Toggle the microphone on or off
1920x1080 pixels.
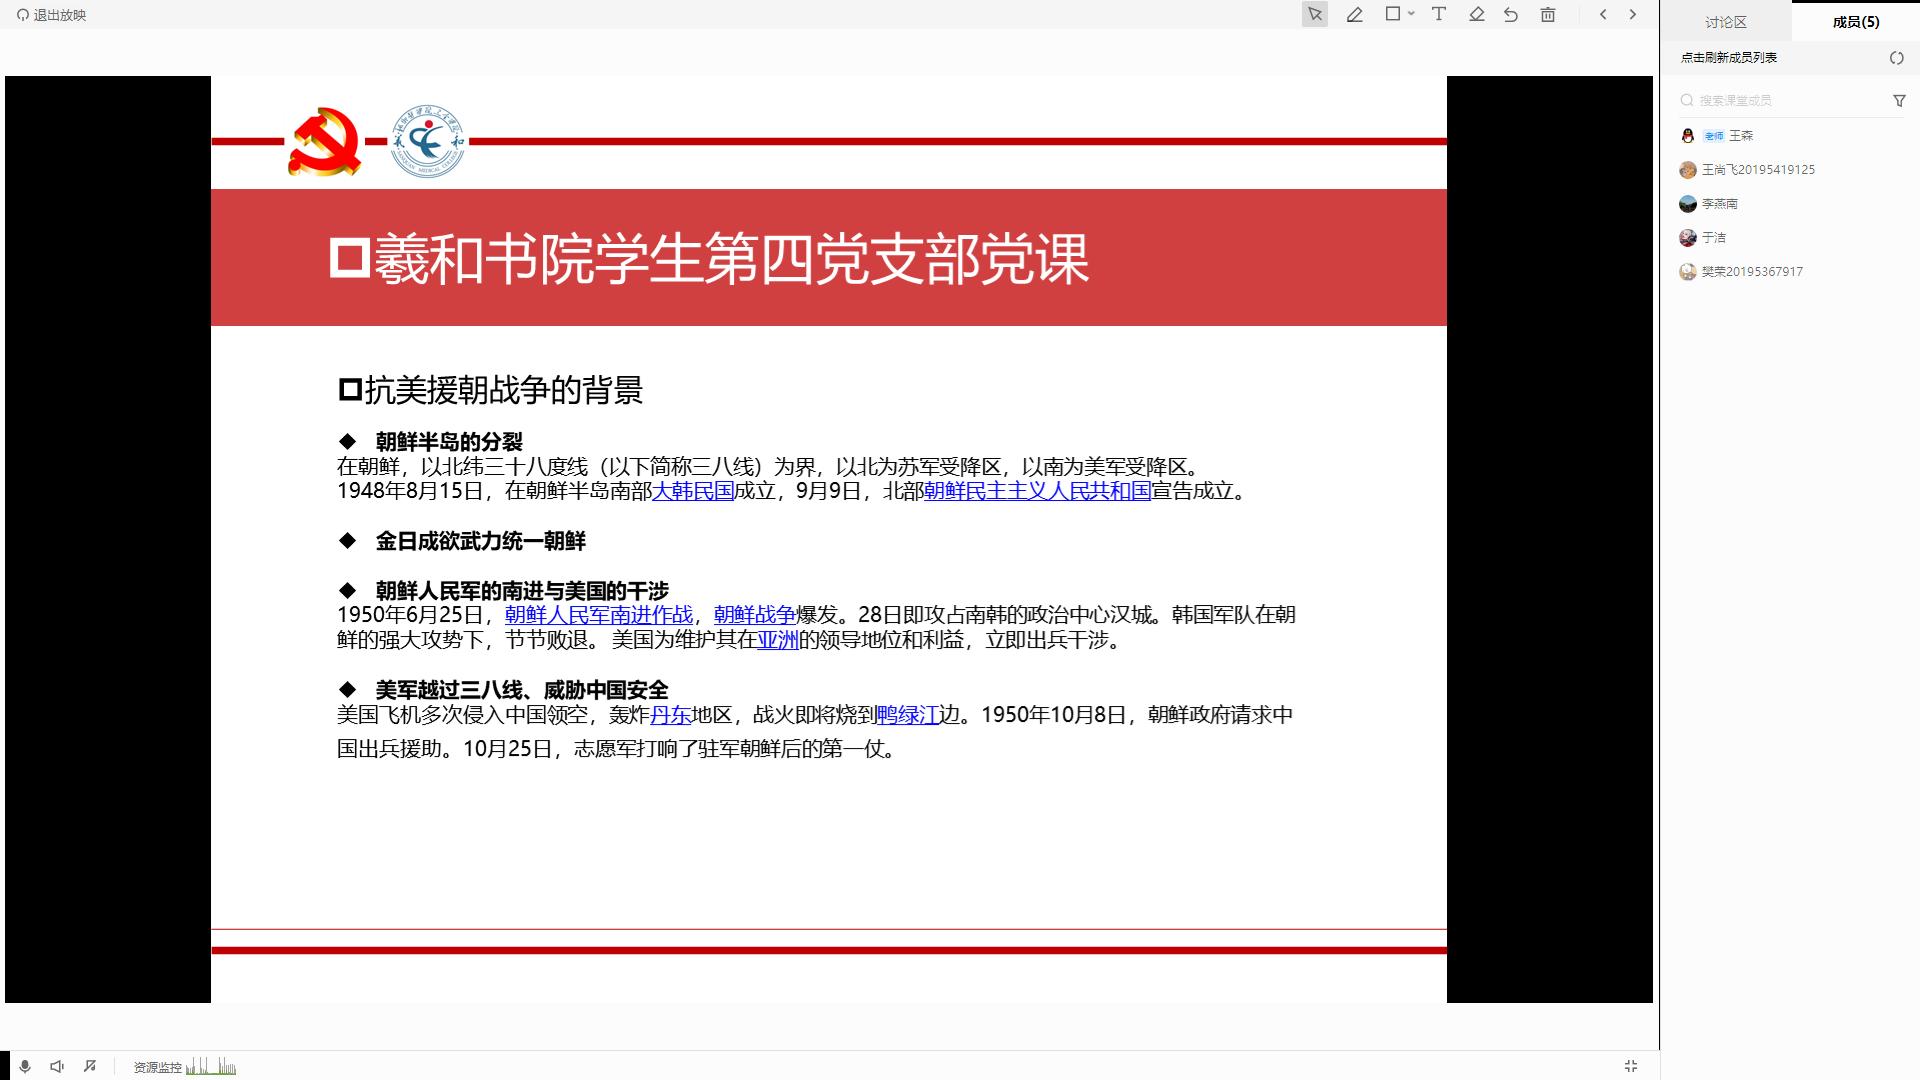(x=25, y=1067)
